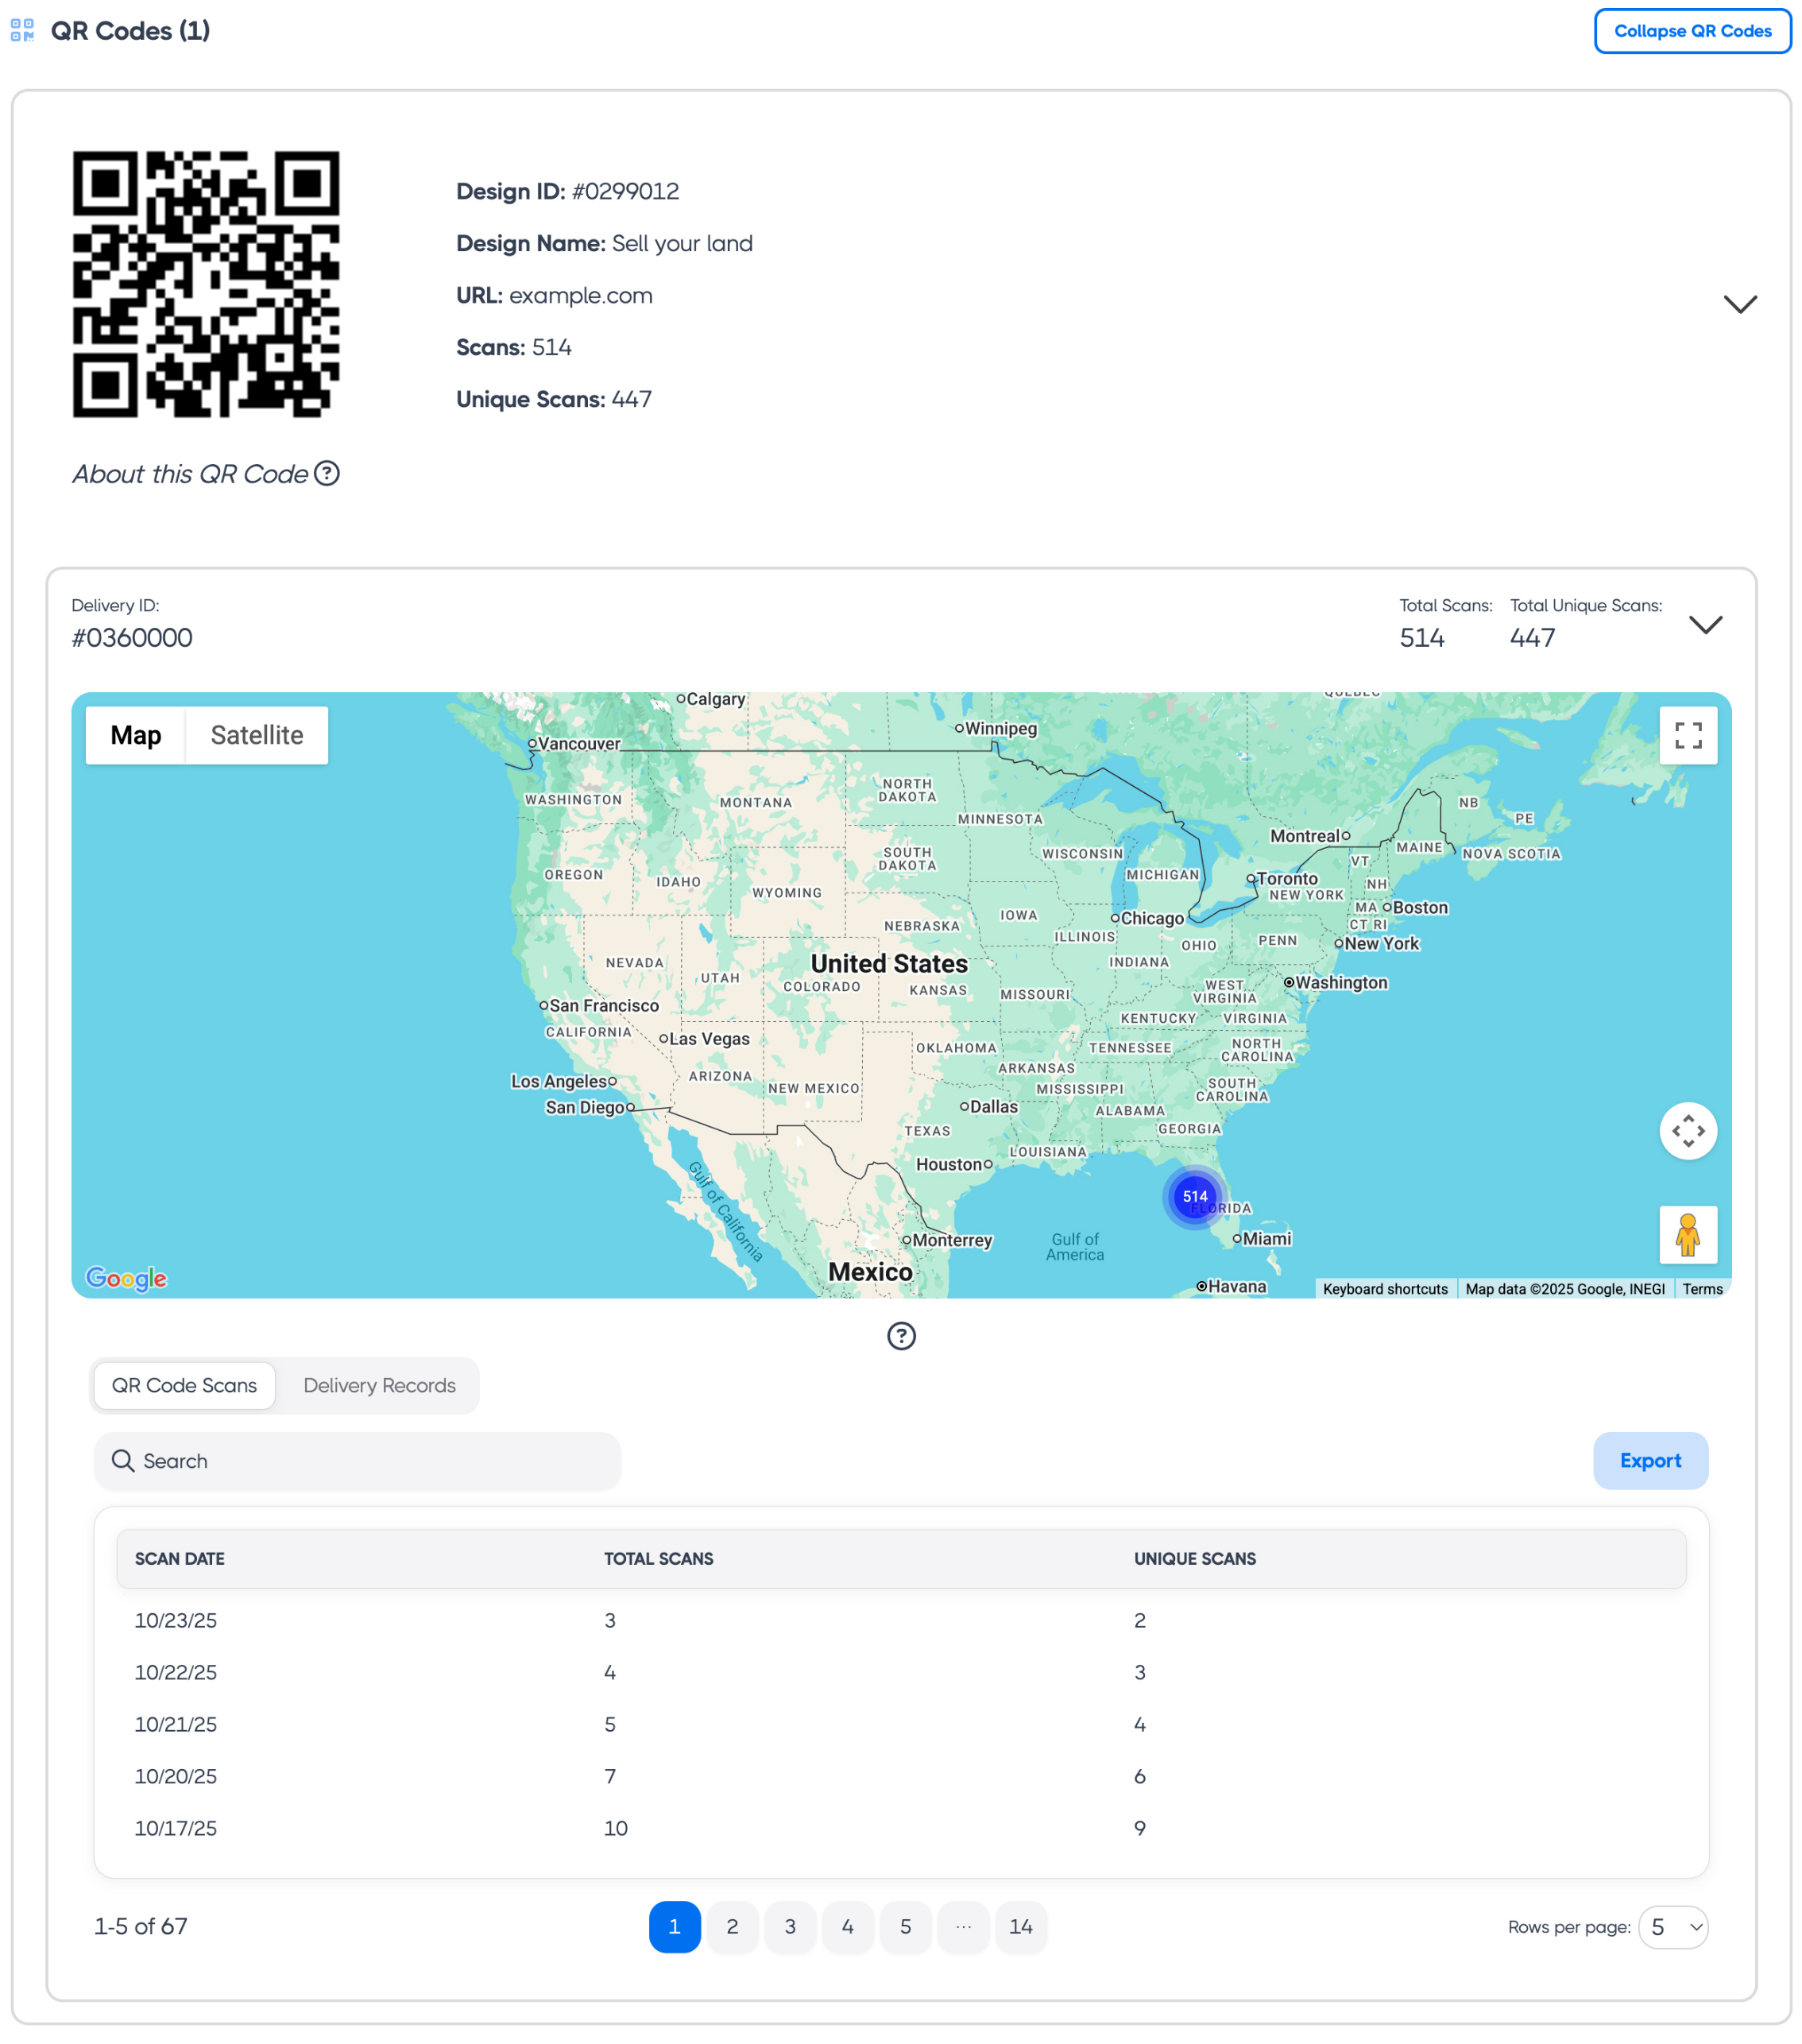Select Map view mode
1802x2044 pixels.
[135, 735]
